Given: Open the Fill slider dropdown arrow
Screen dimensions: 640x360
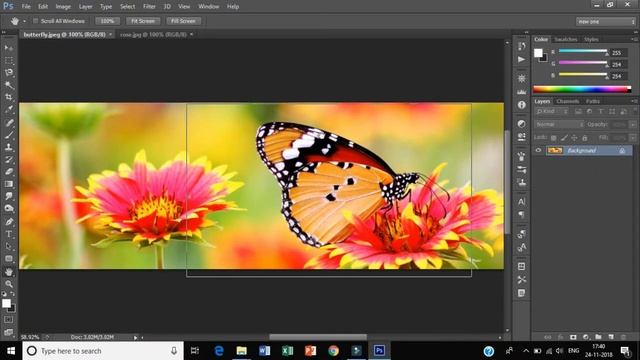Looking at the screenshot, I should [633, 138].
